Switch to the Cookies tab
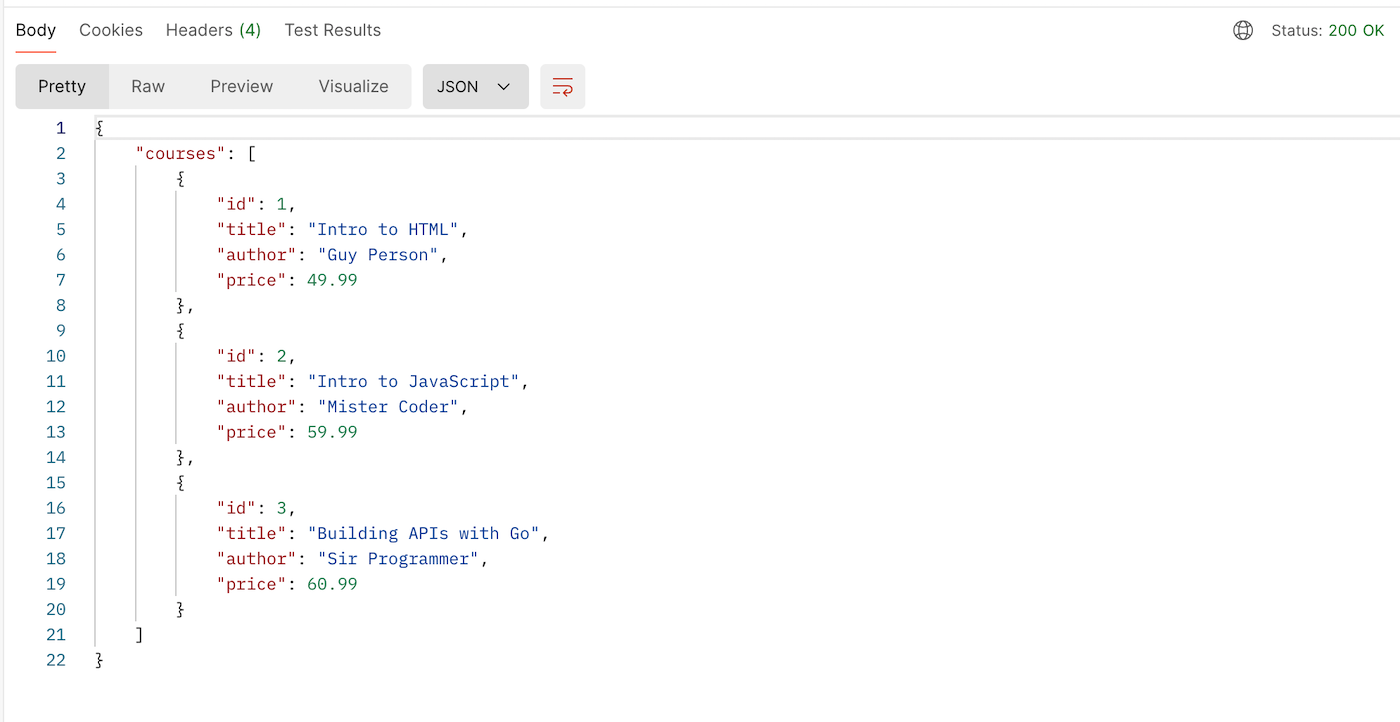The image size is (1400, 722). click(x=110, y=30)
